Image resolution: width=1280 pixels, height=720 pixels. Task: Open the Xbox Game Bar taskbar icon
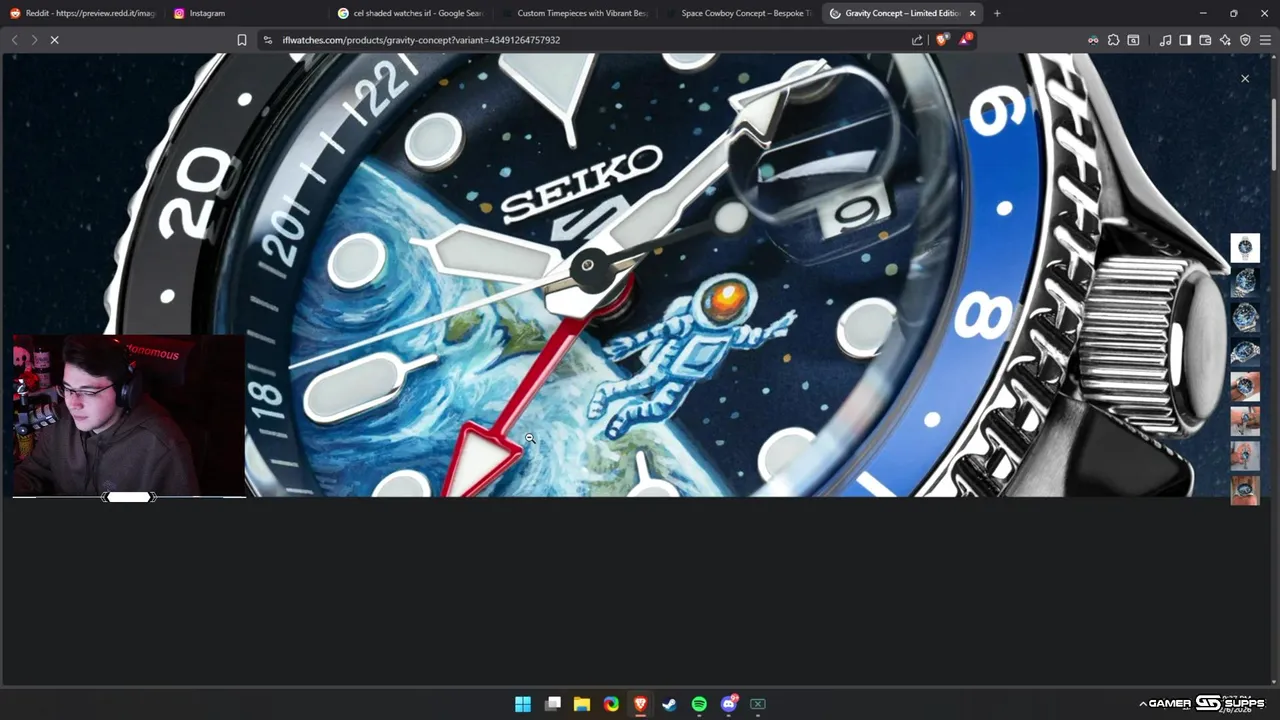758,704
